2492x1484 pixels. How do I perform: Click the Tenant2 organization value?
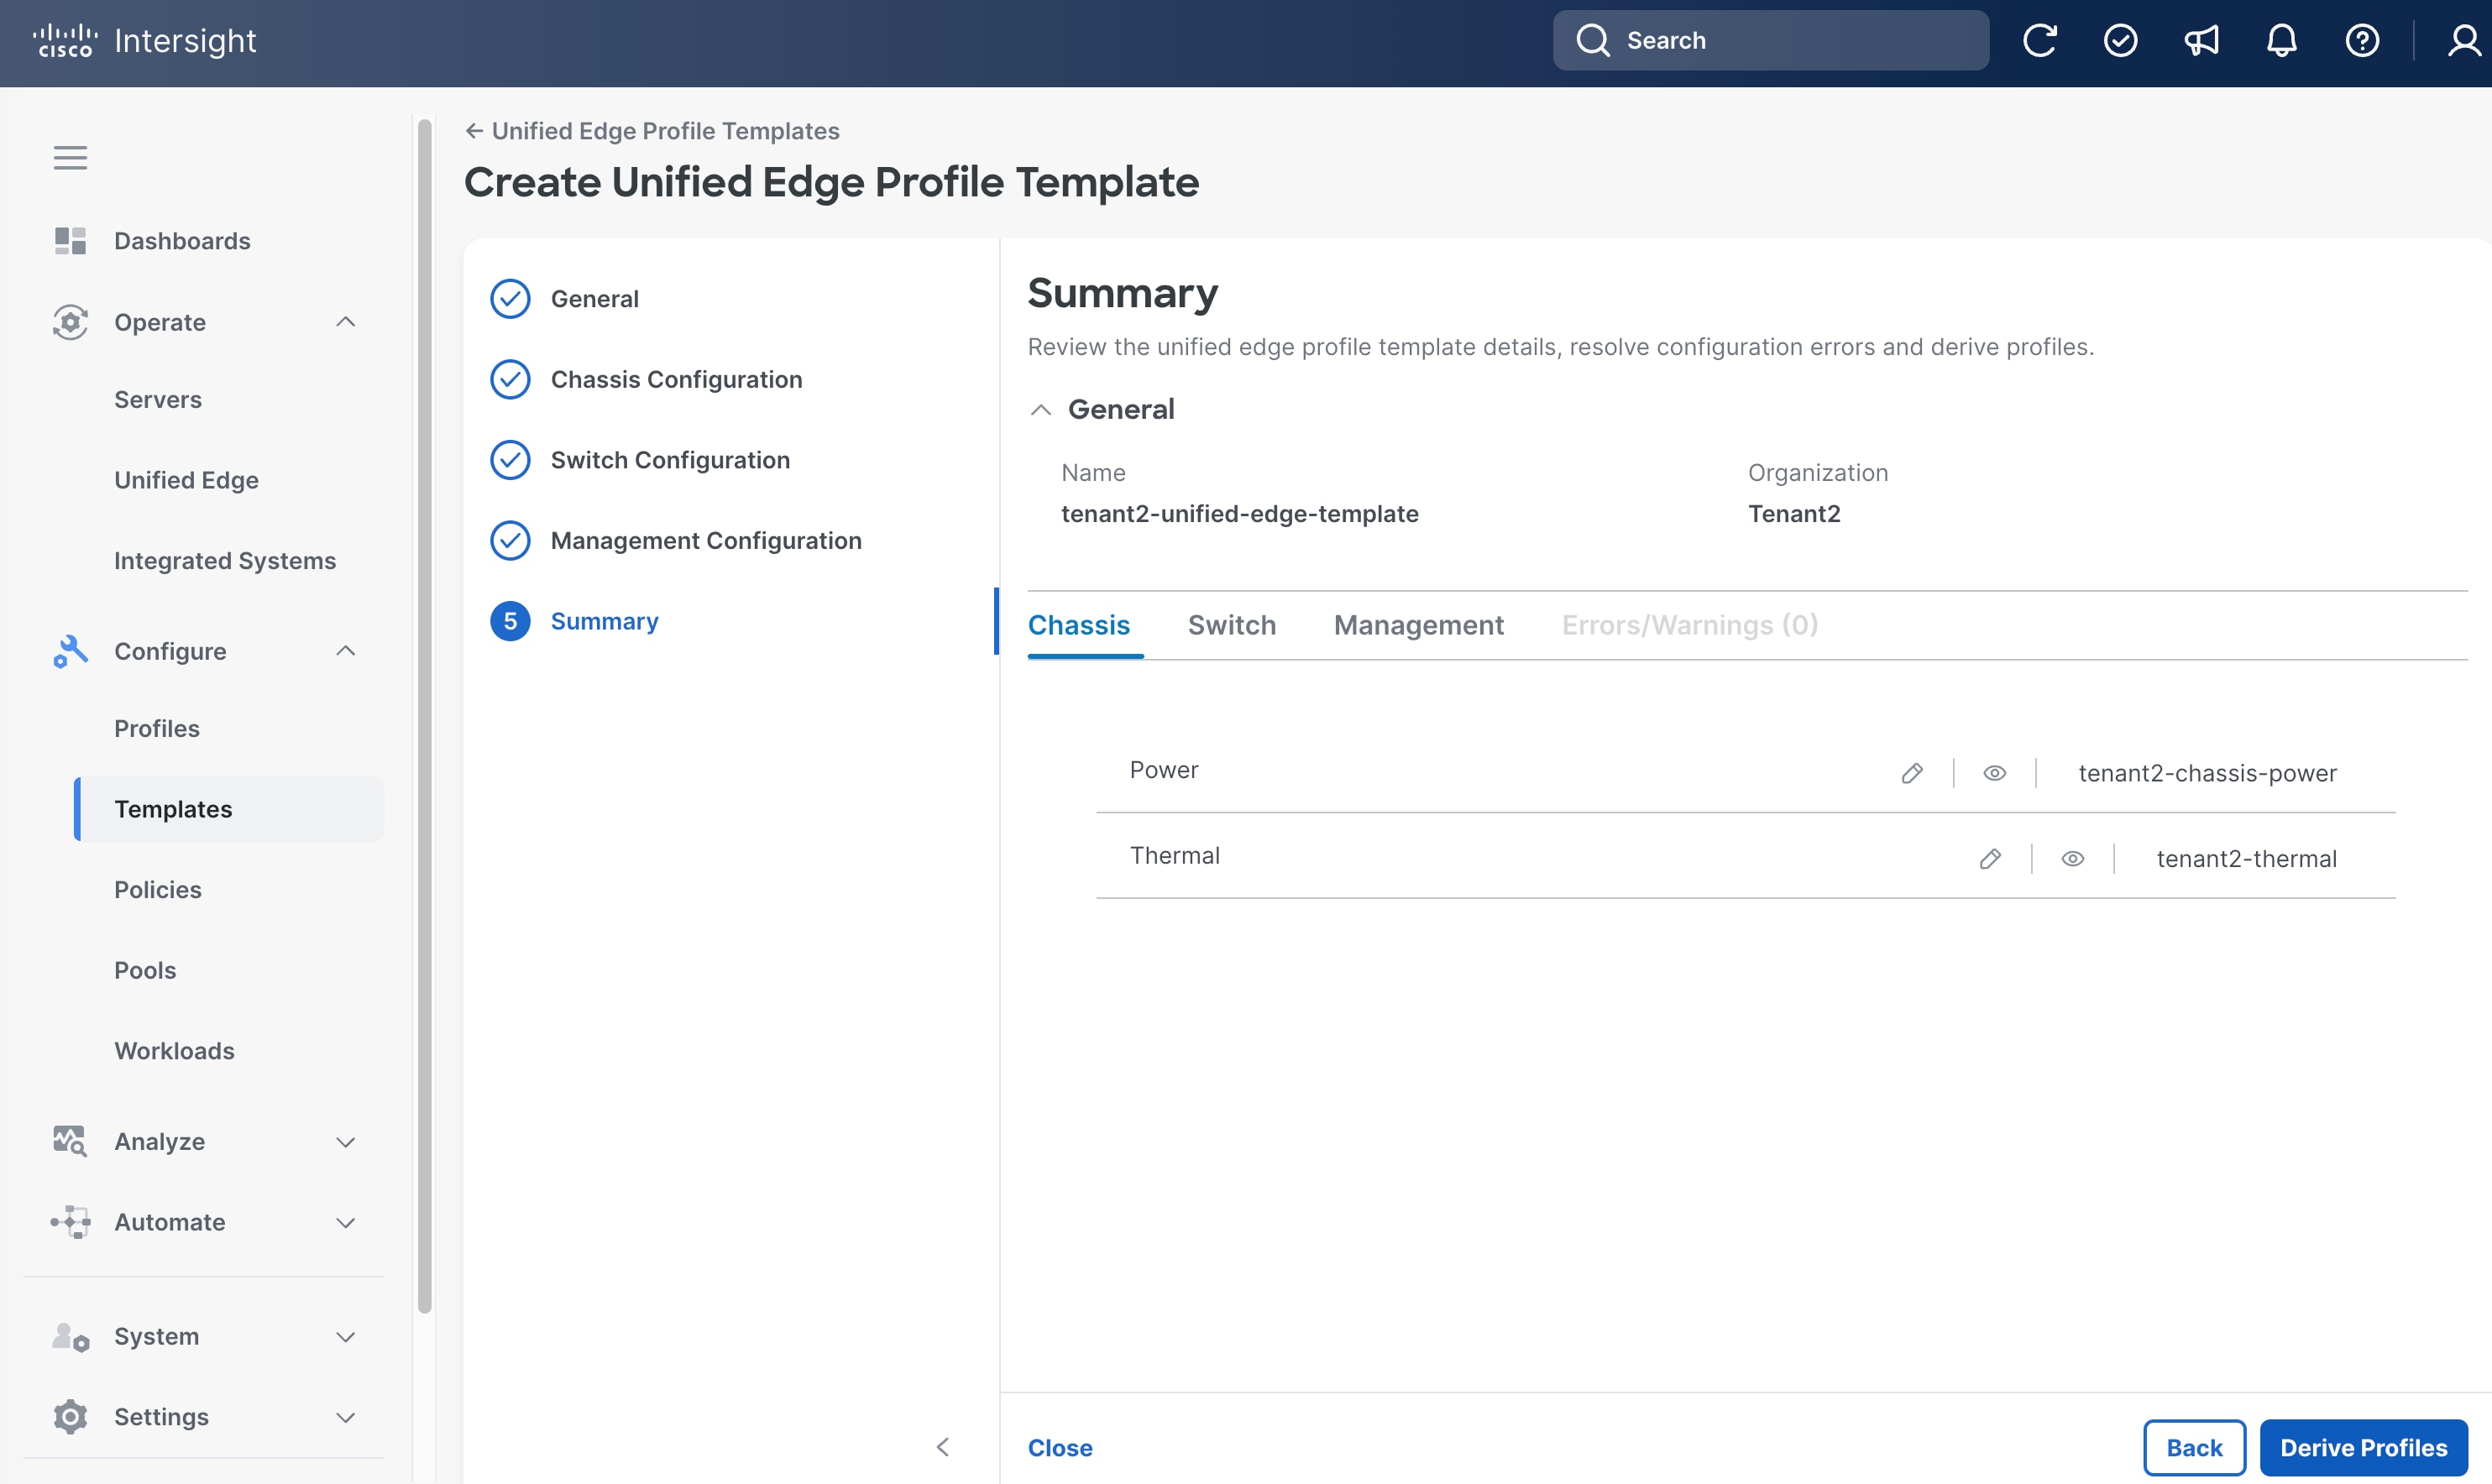coord(1794,514)
